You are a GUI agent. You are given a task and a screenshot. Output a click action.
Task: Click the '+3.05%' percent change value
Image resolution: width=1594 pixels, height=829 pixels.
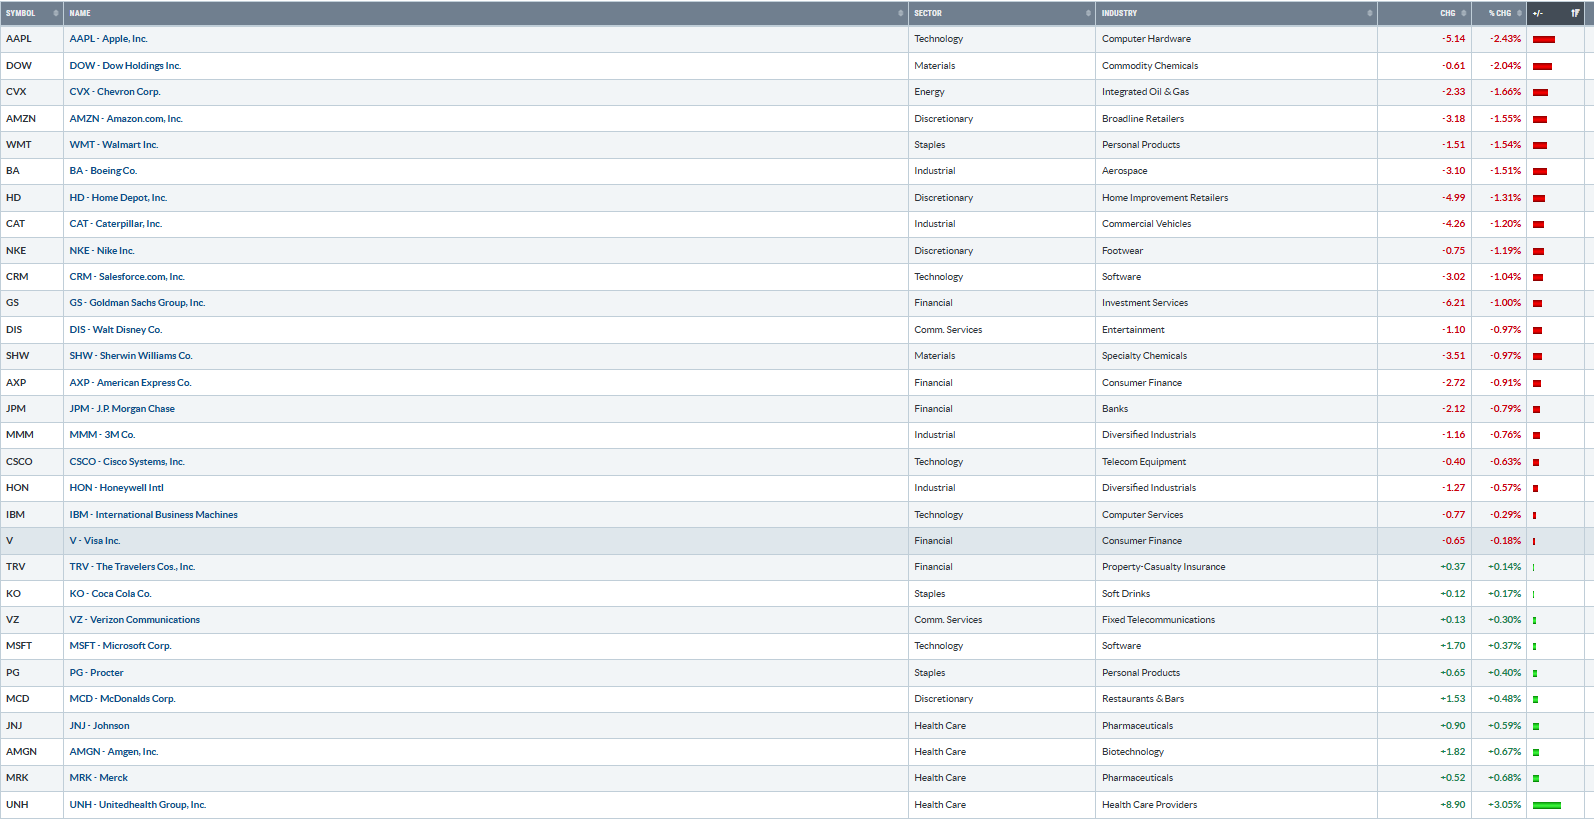coord(1504,805)
